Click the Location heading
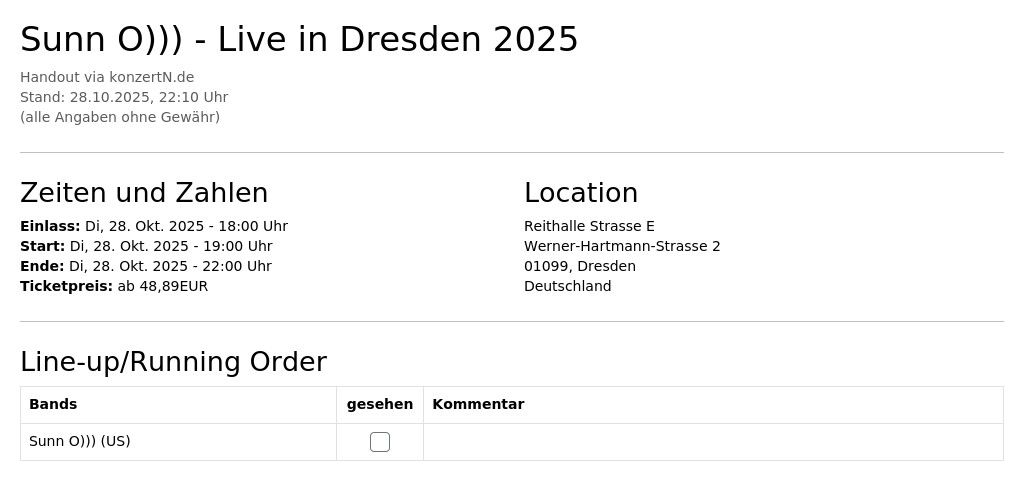The height and width of the screenshot is (497, 1024). (581, 193)
